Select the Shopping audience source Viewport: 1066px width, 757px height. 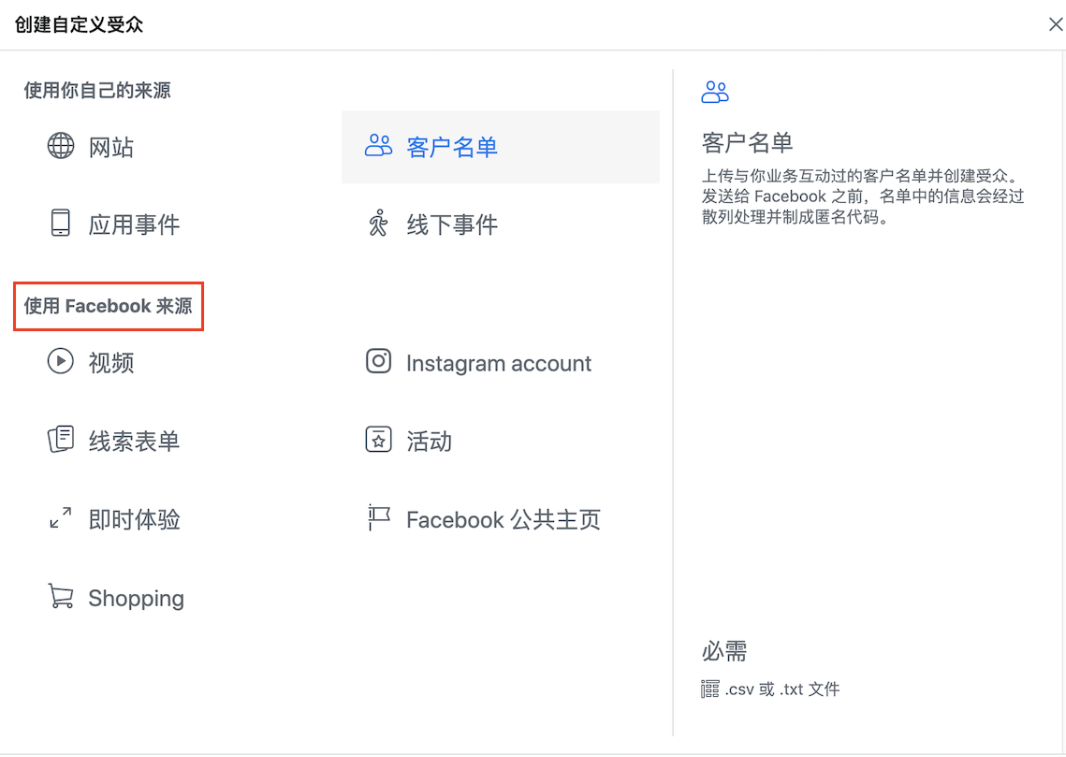coord(136,597)
